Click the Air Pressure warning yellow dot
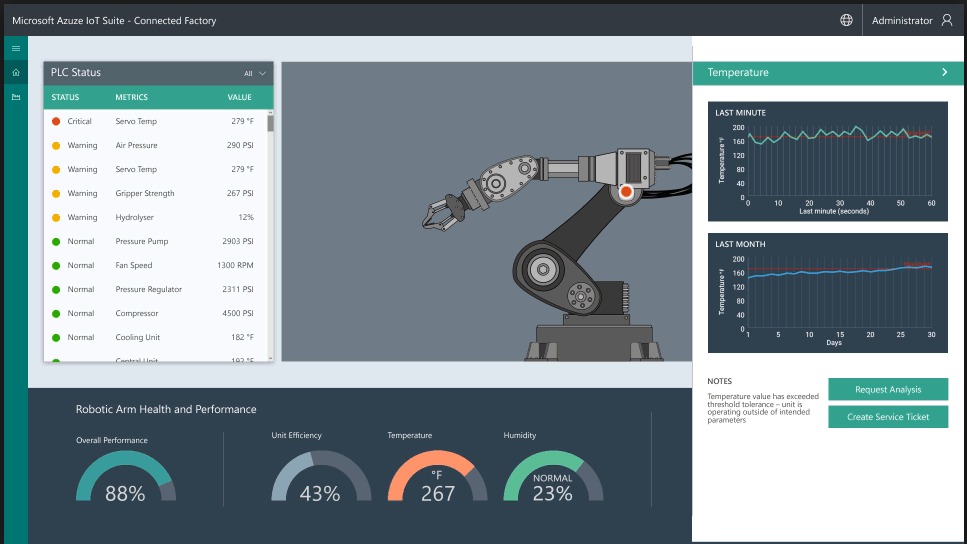 coord(56,146)
